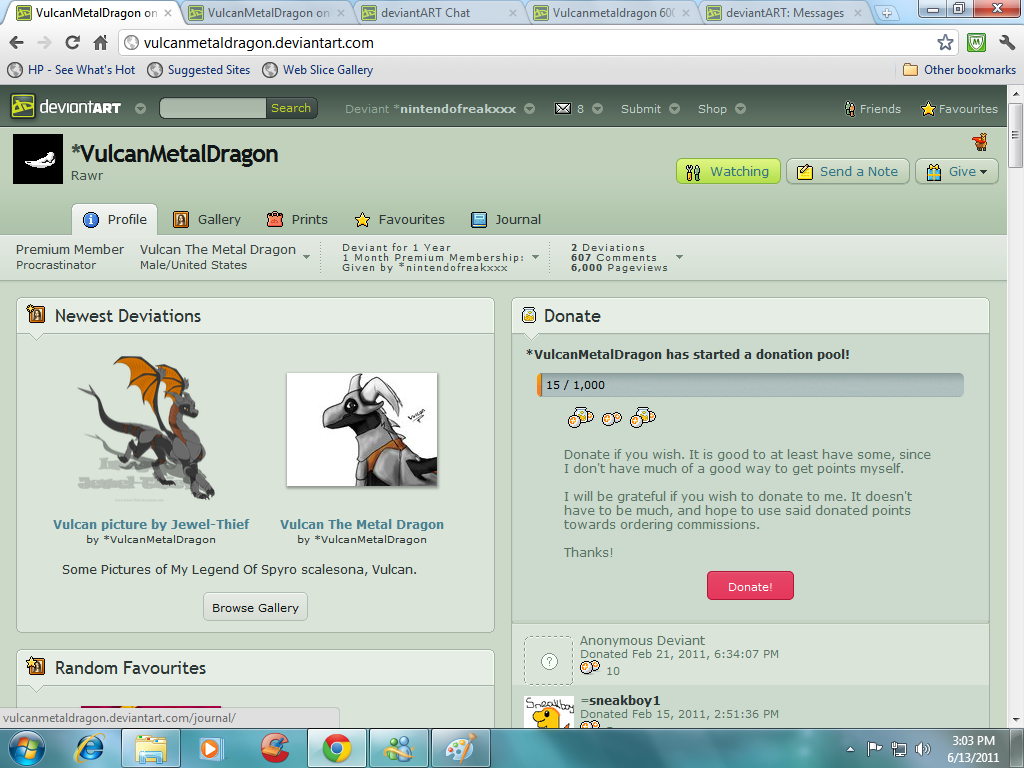
Task: Click the HP - See What's Hot bookmark
Action: 72,70
